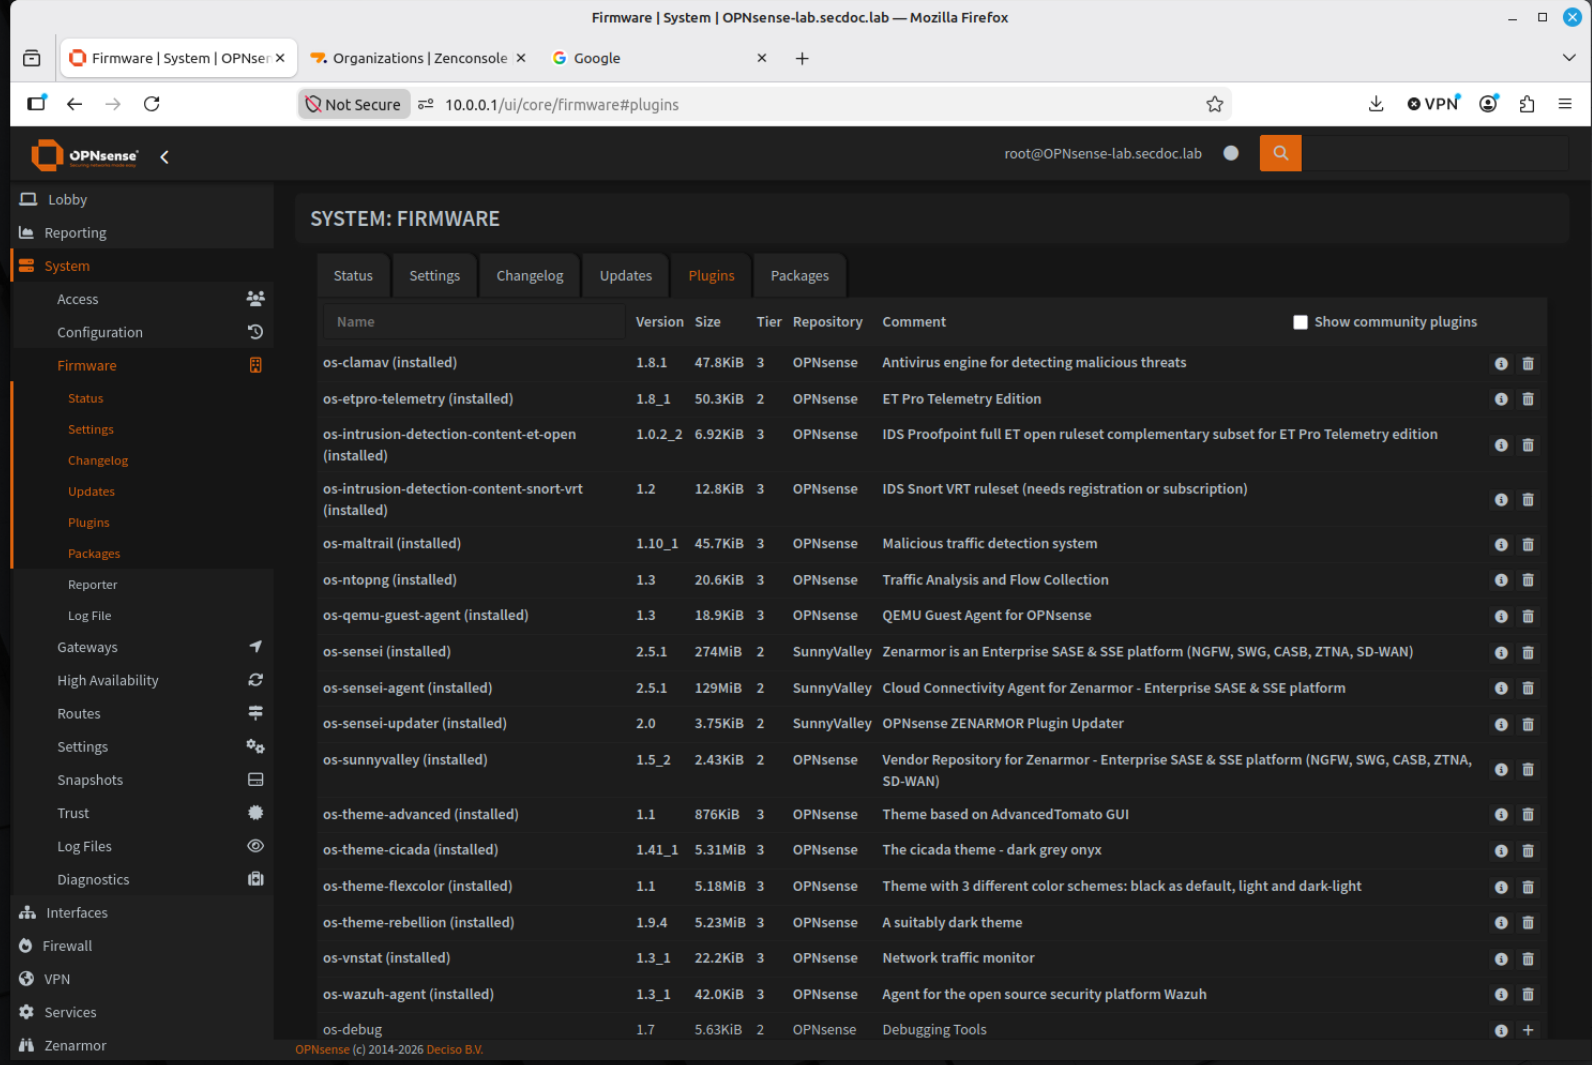This screenshot has width=1592, height=1065.
Task: Expand the Services menu section
Action: pos(142,1012)
